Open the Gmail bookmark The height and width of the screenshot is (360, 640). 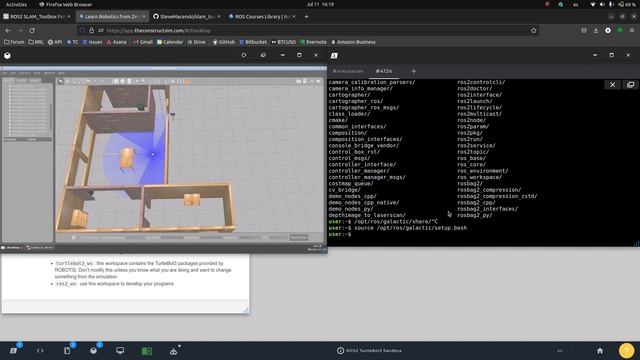tap(143, 42)
